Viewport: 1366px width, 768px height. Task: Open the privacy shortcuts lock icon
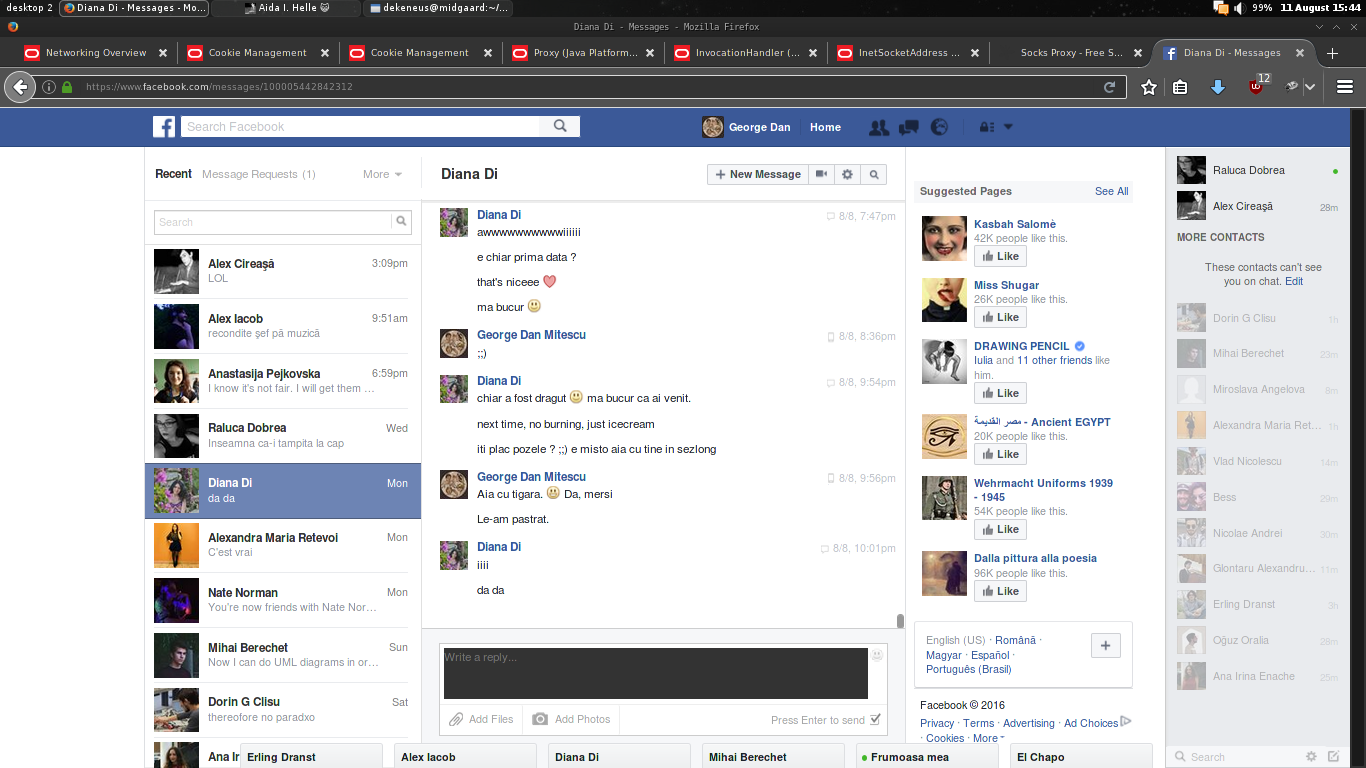tap(987, 127)
